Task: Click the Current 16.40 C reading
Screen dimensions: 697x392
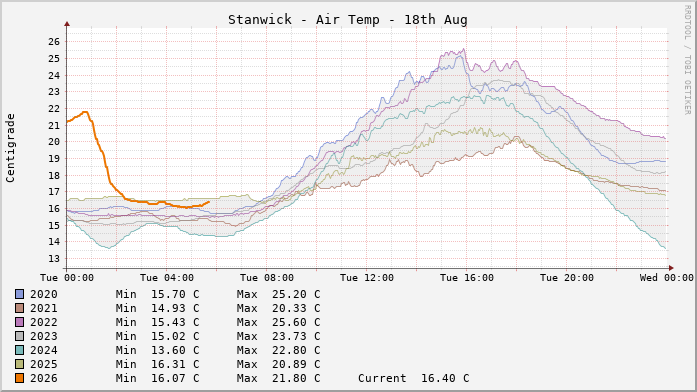Action: [x=413, y=378]
